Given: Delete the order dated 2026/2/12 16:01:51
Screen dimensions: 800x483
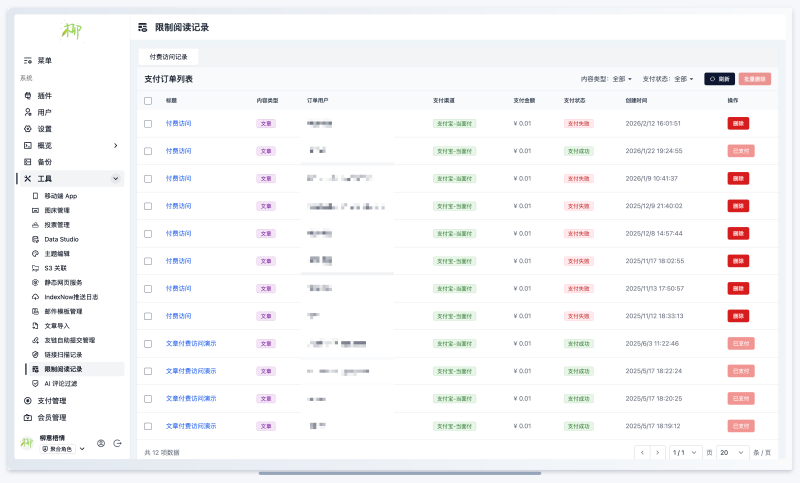Looking at the screenshot, I should (x=738, y=123).
